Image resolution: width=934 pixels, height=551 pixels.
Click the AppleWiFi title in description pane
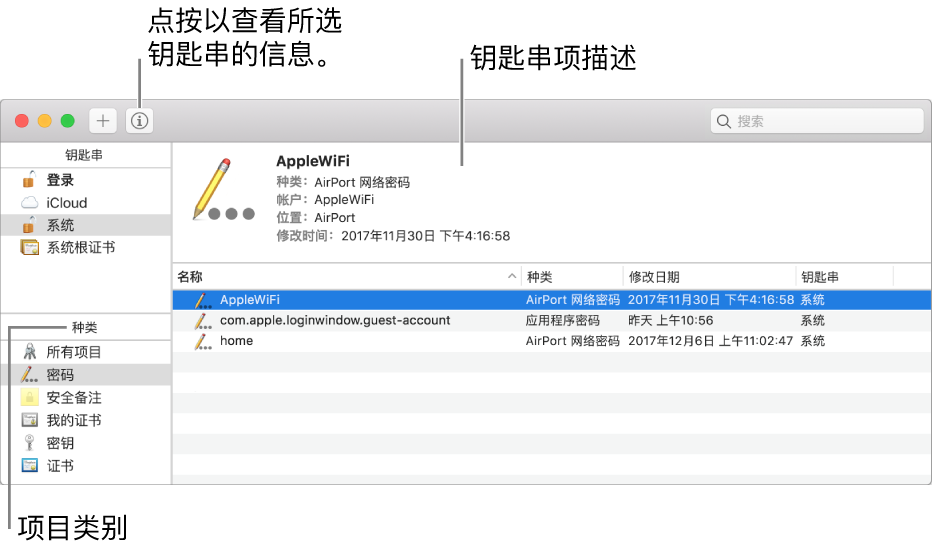point(313,161)
